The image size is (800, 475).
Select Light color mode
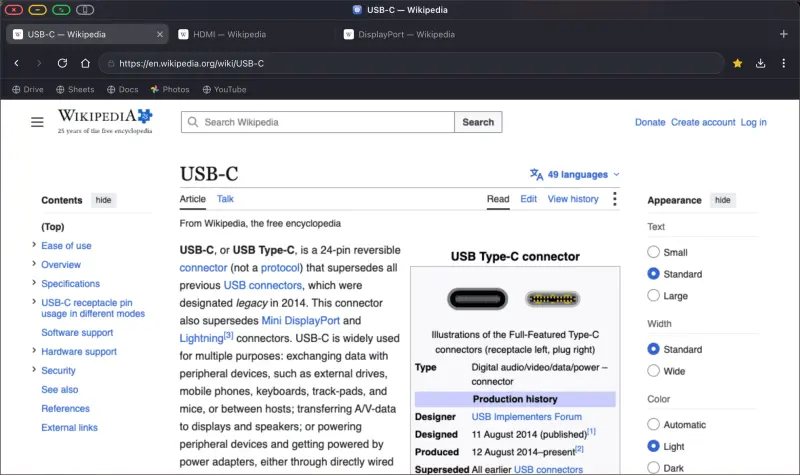(653, 446)
